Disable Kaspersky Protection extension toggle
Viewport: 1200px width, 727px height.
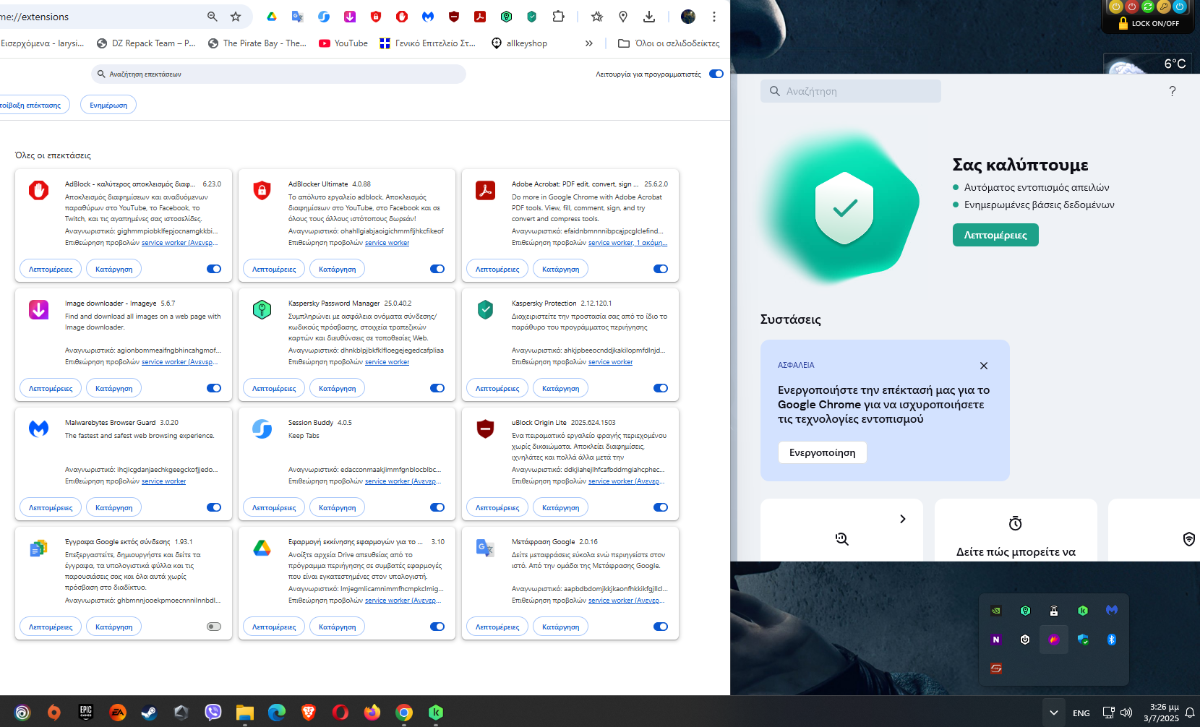point(660,388)
